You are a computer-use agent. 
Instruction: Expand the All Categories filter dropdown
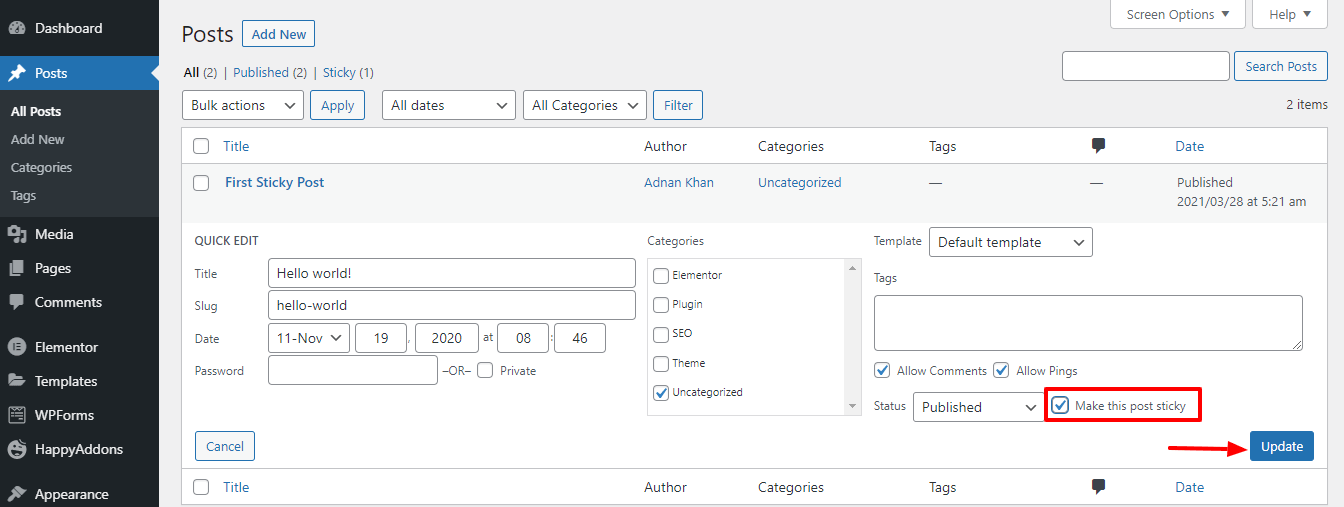tap(585, 105)
